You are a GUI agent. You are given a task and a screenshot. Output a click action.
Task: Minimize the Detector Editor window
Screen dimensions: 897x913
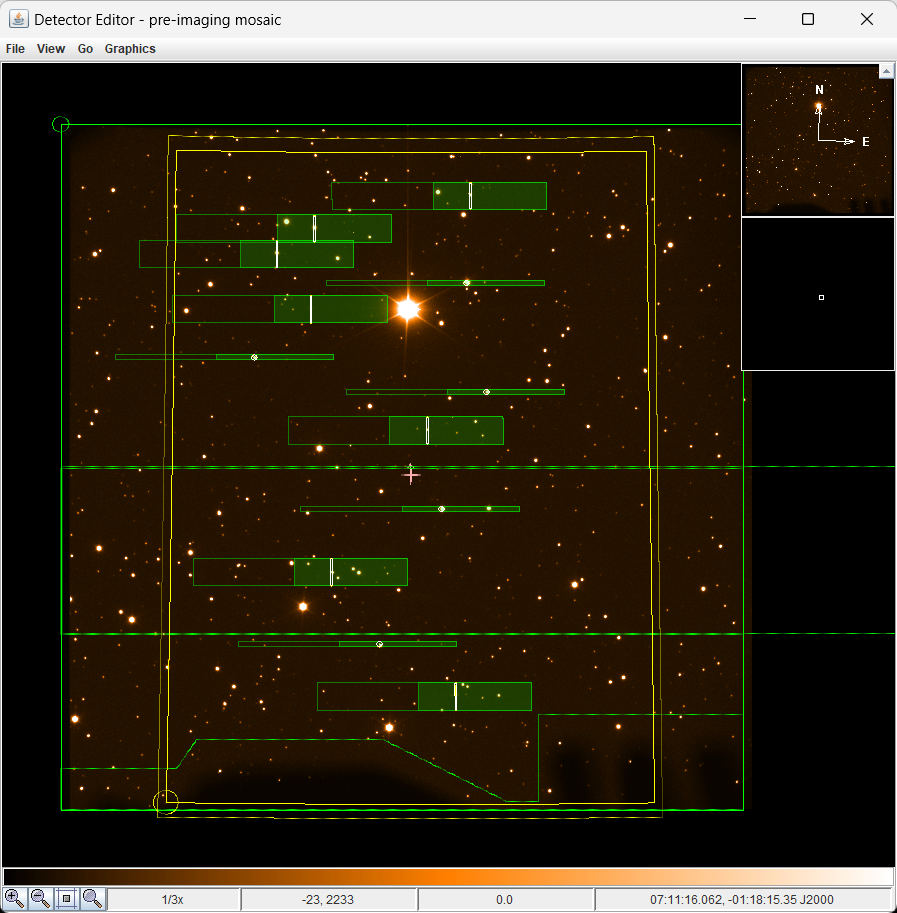[x=750, y=19]
